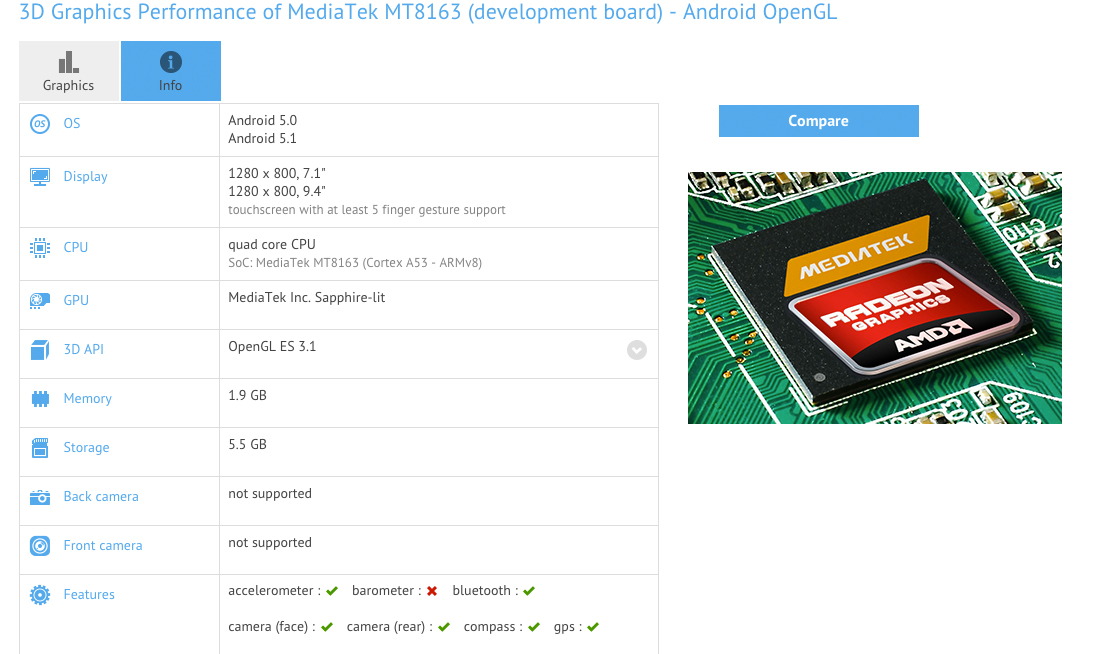The width and height of the screenshot is (1115, 654).
Task: Click the OS row icon
Action: (x=40, y=124)
